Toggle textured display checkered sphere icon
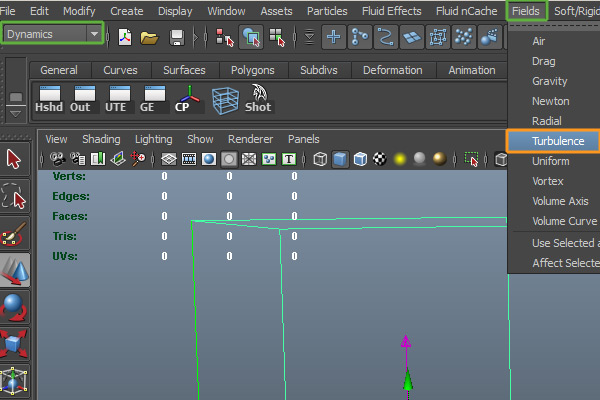The width and height of the screenshot is (600, 400). tap(380, 159)
